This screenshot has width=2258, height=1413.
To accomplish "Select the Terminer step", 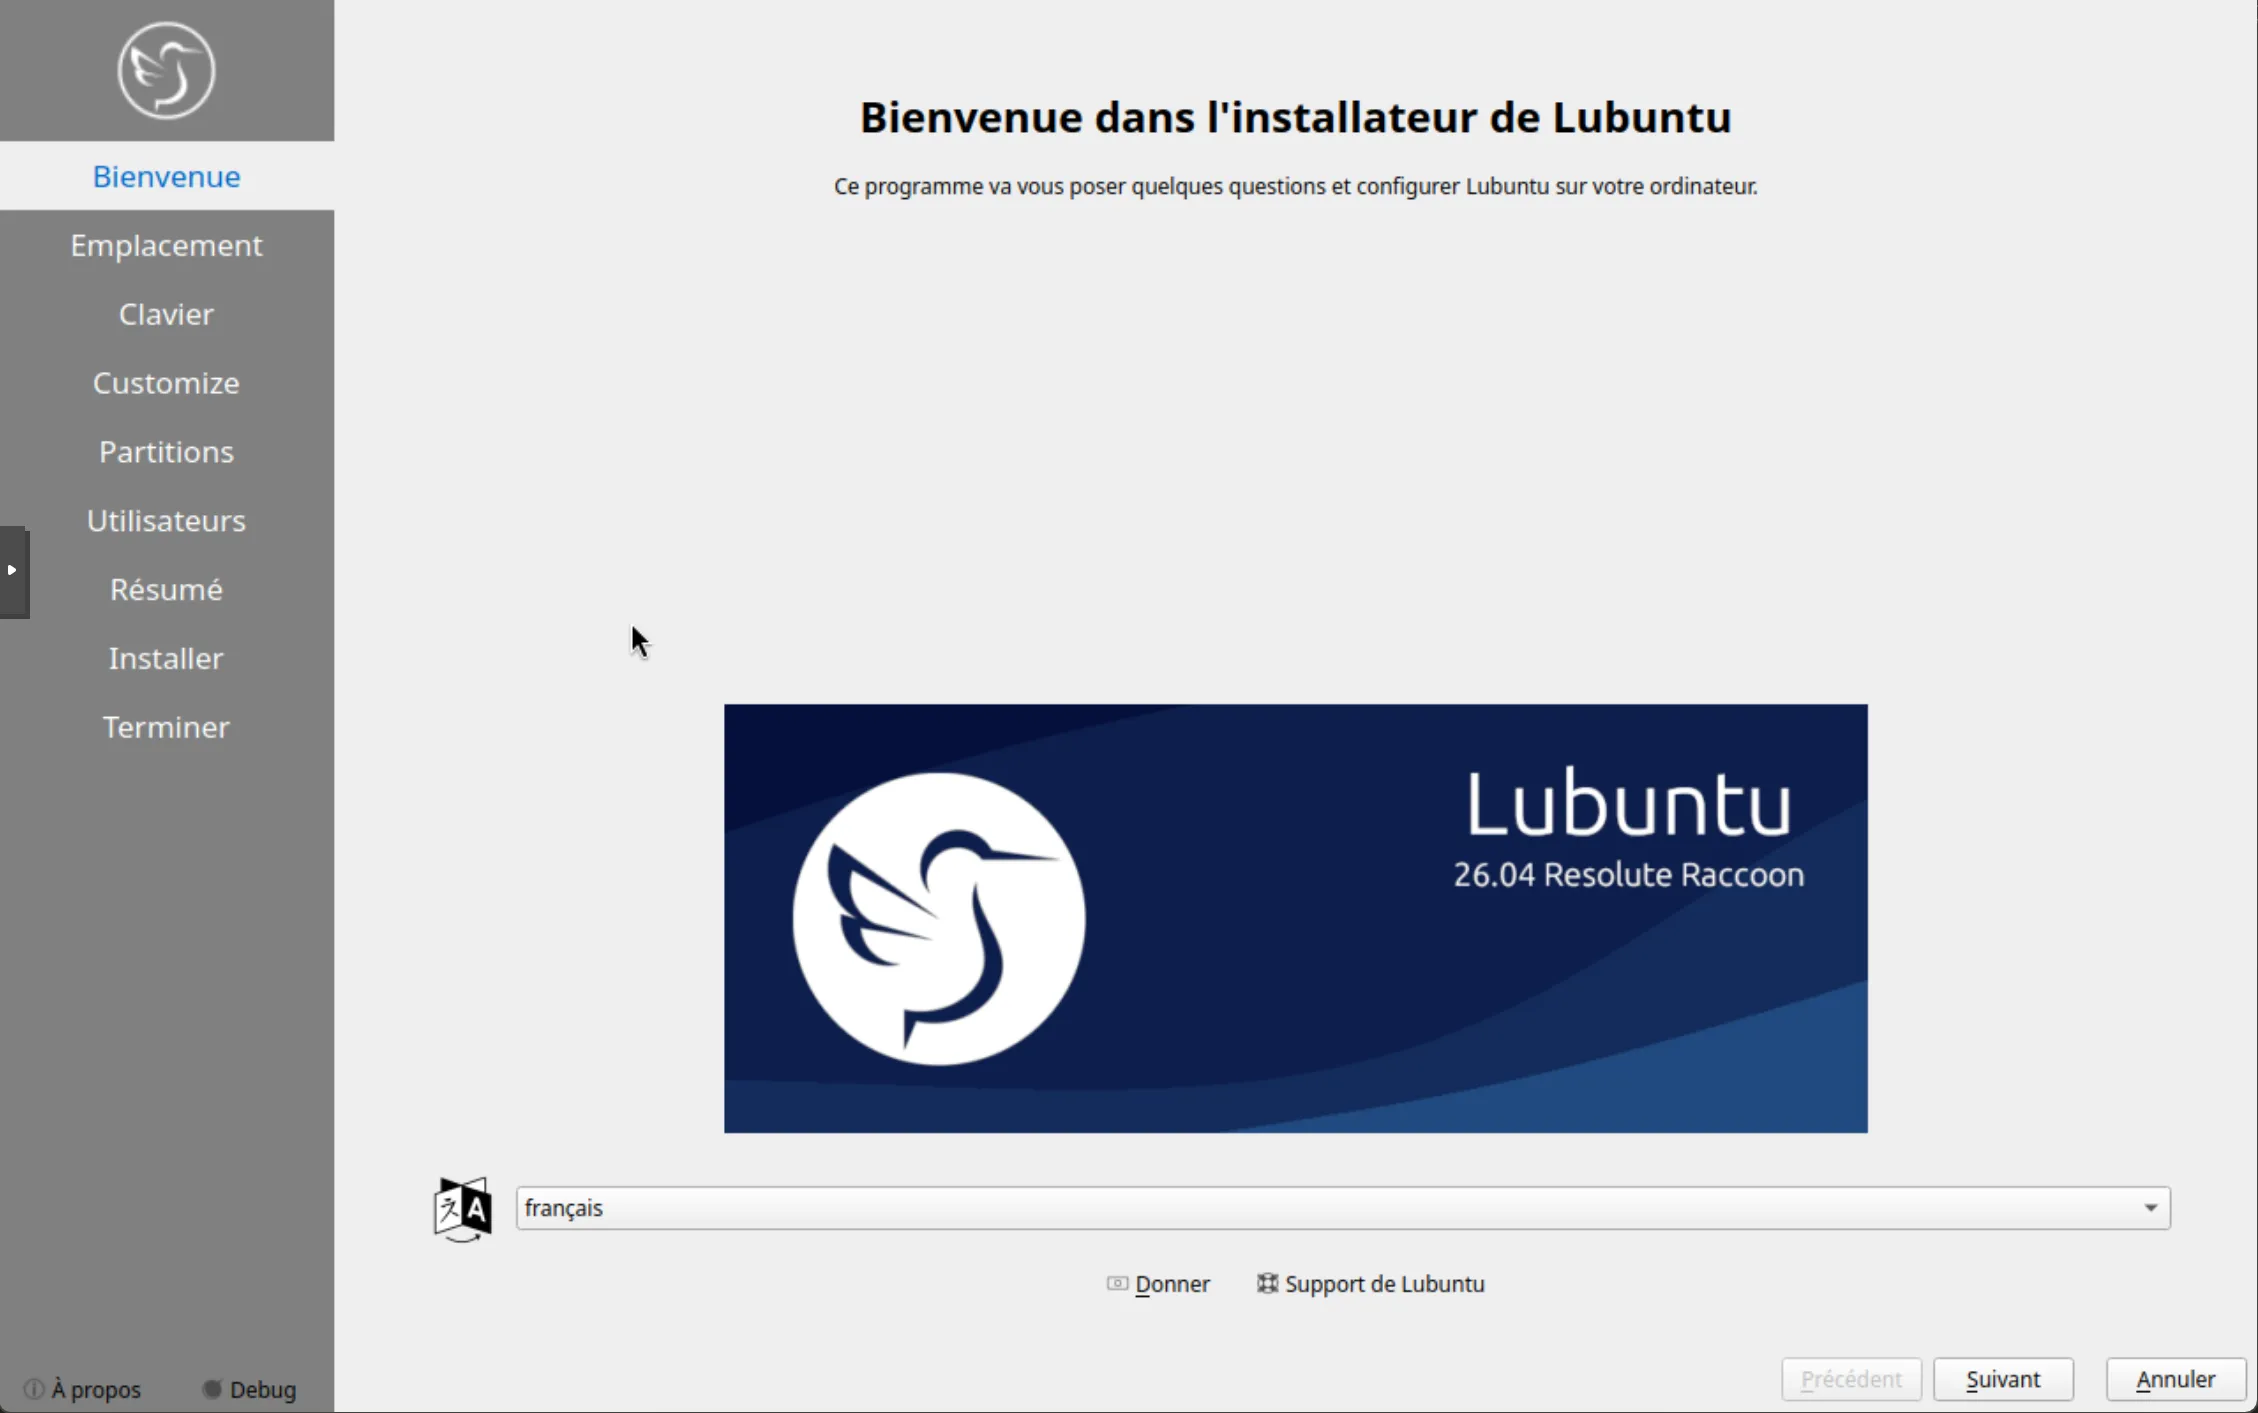I will 167,728.
